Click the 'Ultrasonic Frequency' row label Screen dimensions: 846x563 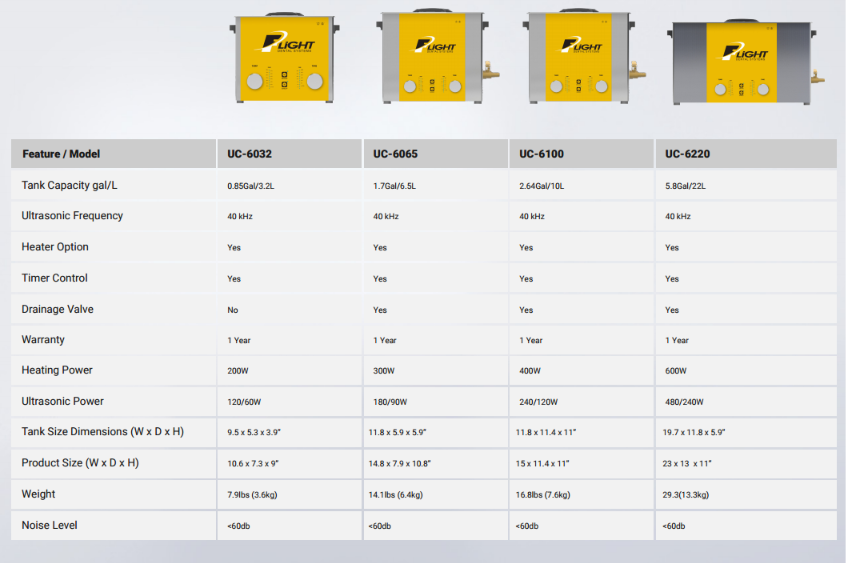click(x=72, y=215)
